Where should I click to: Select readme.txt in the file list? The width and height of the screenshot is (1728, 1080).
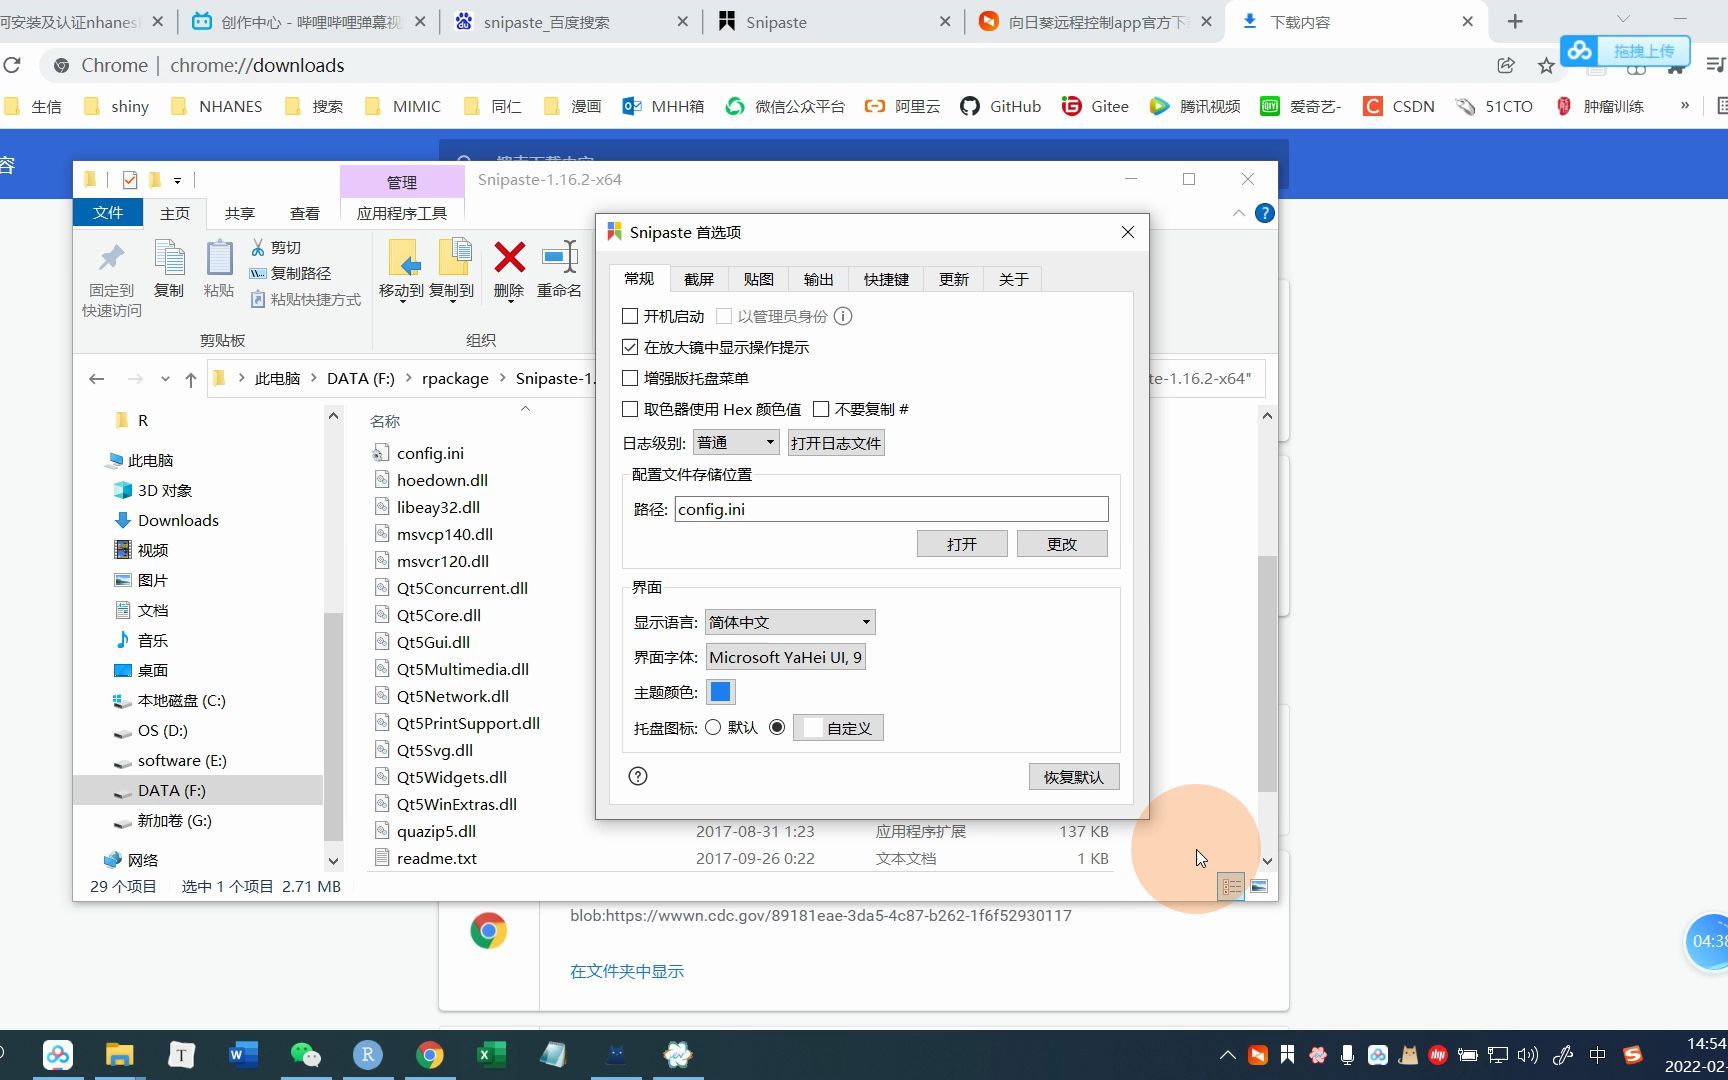tap(437, 858)
